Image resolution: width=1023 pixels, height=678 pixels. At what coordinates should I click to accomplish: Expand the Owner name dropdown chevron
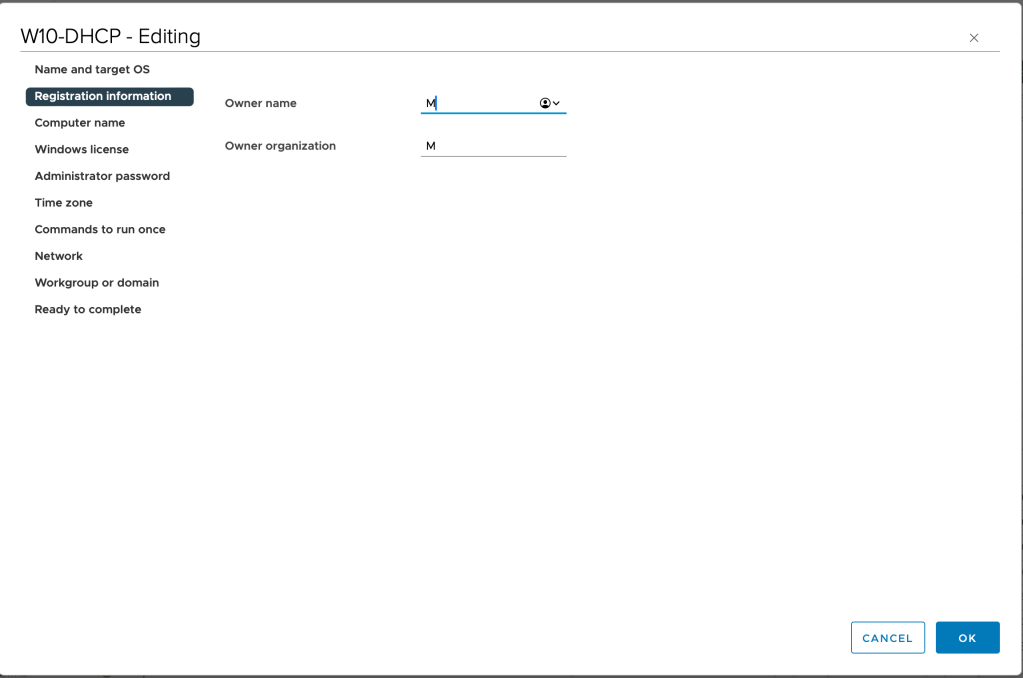click(556, 103)
